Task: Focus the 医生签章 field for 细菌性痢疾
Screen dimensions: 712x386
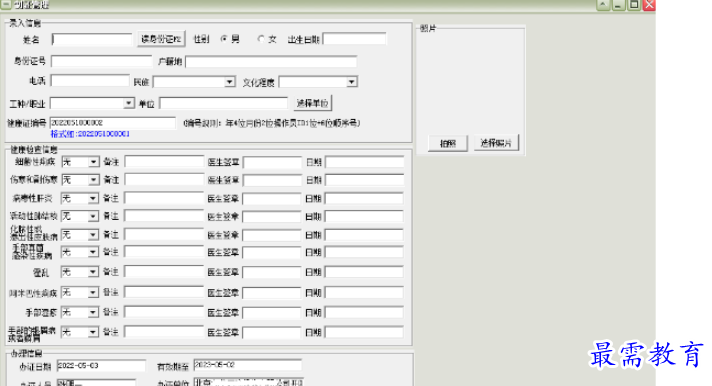Action: [272, 162]
